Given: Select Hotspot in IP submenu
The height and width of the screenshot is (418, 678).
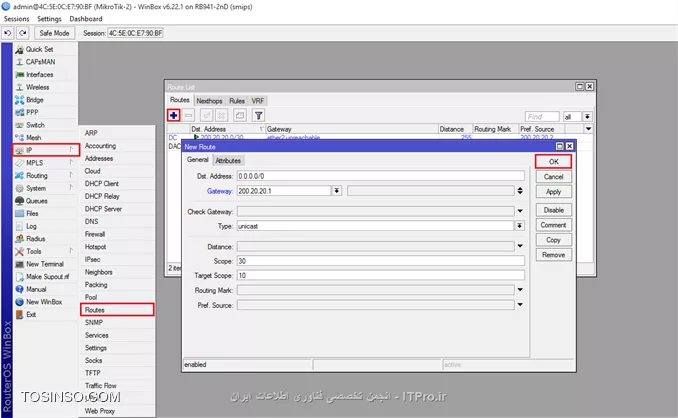Looking at the screenshot, I should [117, 247].
